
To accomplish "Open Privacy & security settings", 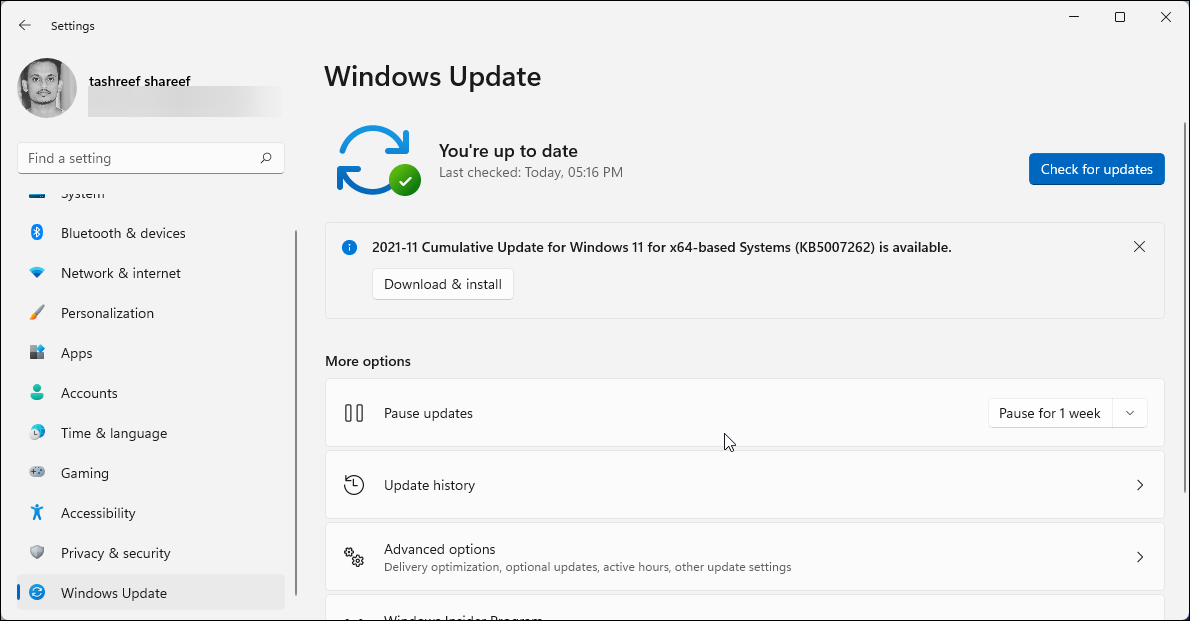I will [x=116, y=553].
